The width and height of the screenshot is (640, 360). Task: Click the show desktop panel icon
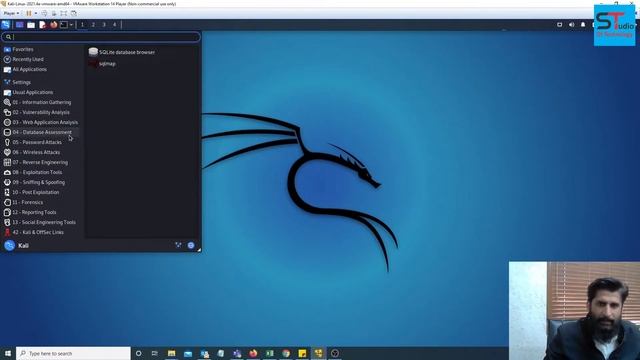20,25
